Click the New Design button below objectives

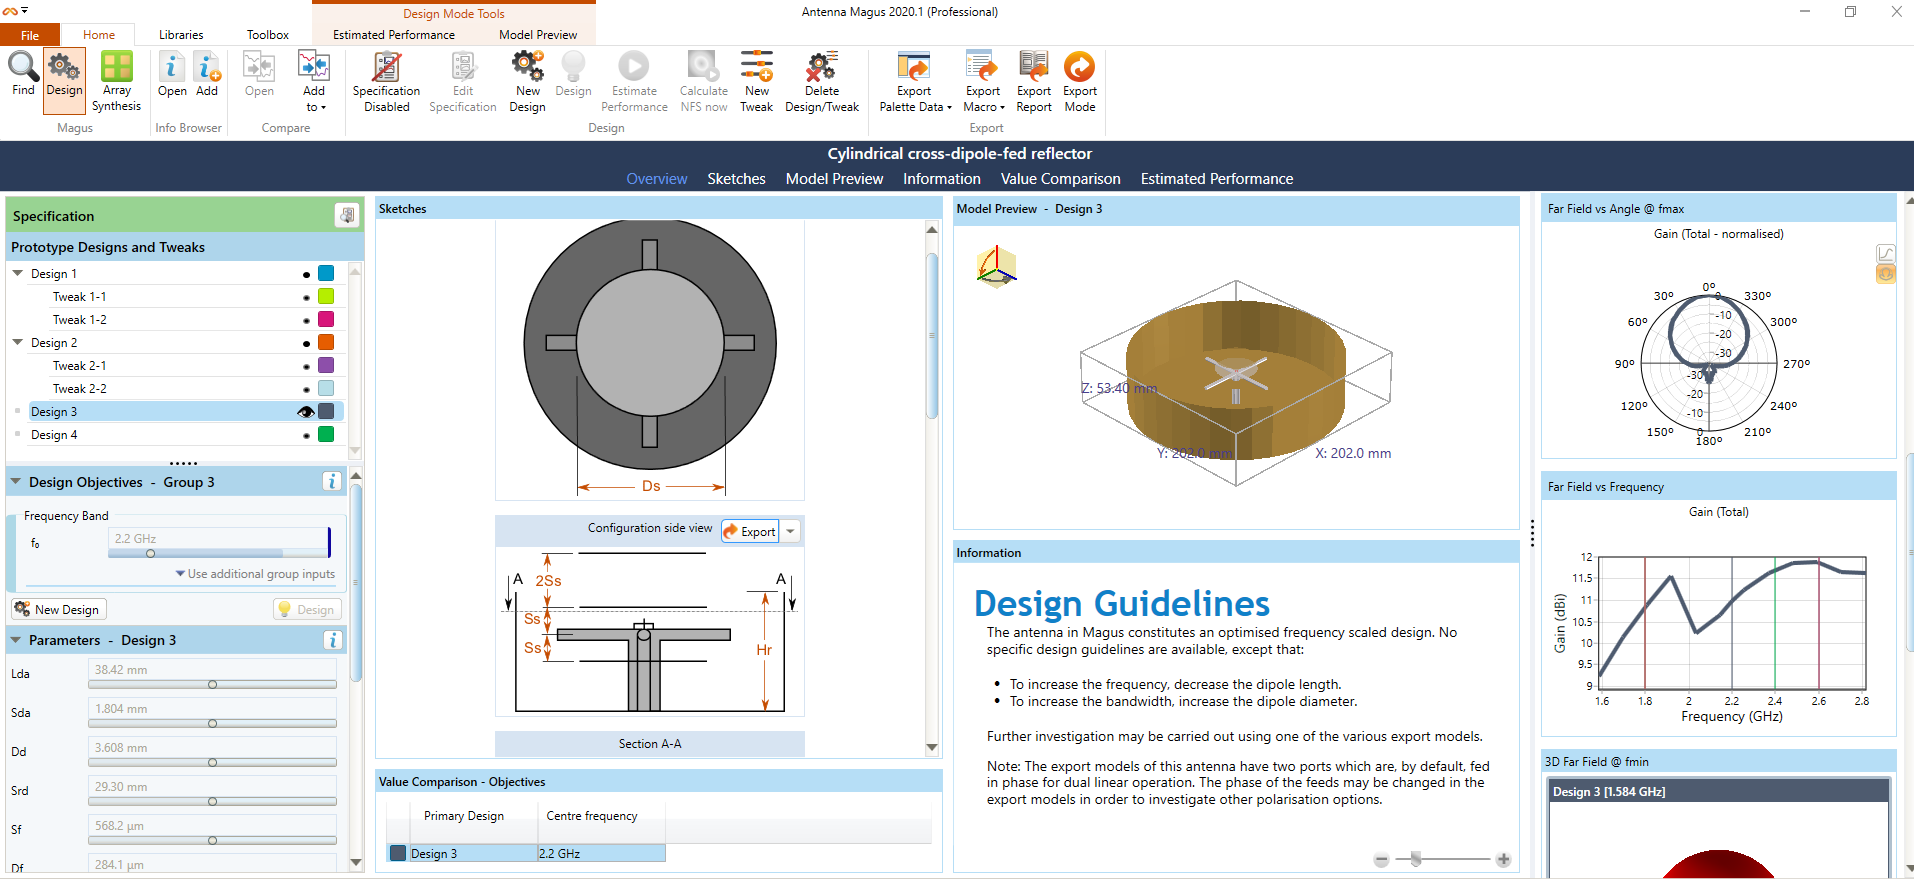(x=58, y=609)
